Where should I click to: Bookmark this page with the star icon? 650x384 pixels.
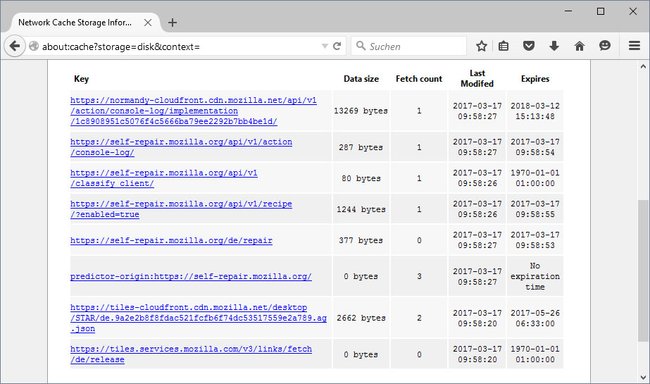pyautogui.click(x=481, y=46)
